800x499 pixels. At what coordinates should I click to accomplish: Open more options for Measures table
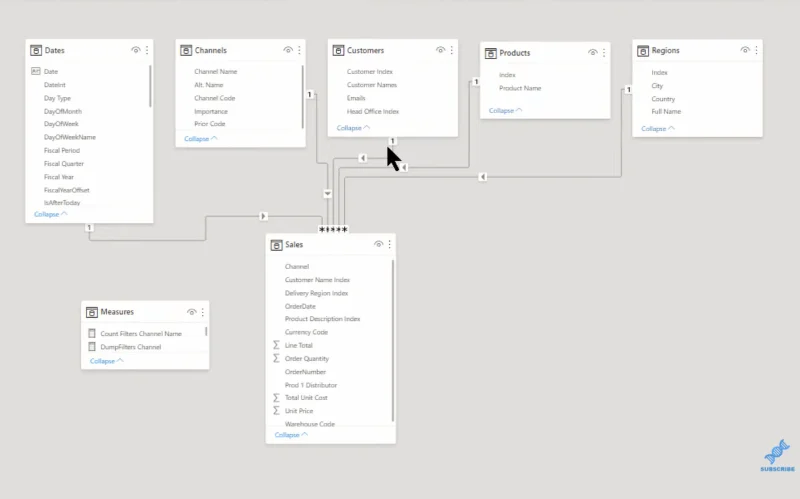(x=203, y=312)
